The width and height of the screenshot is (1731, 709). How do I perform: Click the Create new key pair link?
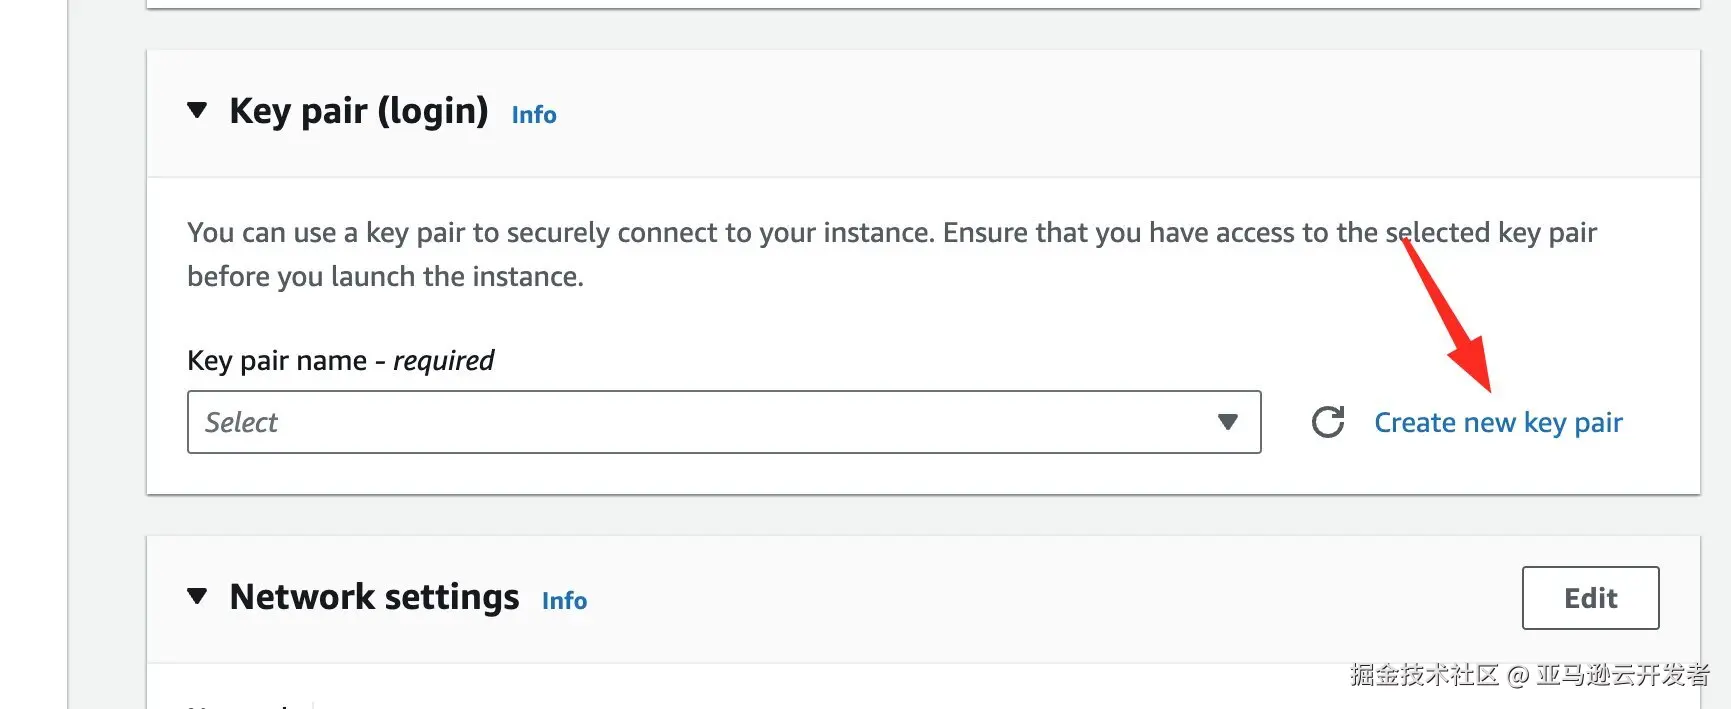pos(1497,423)
